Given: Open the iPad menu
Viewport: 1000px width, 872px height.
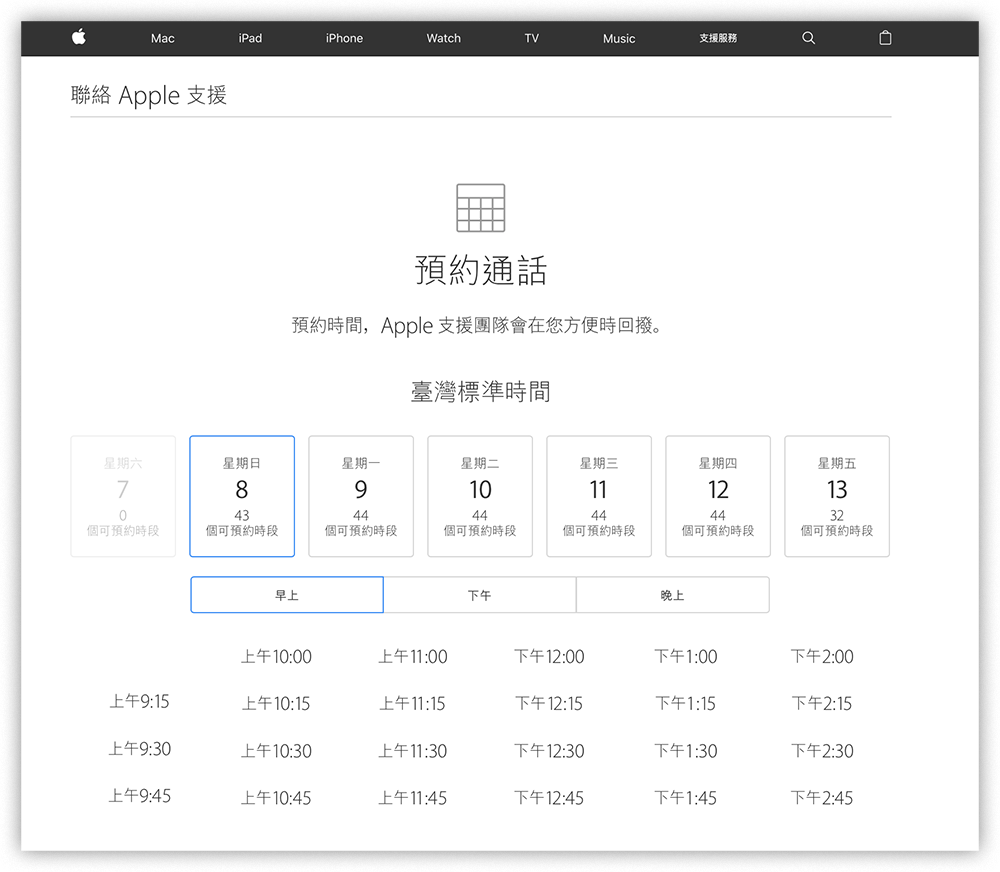Looking at the screenshot, I should click(x=250, y=38).
